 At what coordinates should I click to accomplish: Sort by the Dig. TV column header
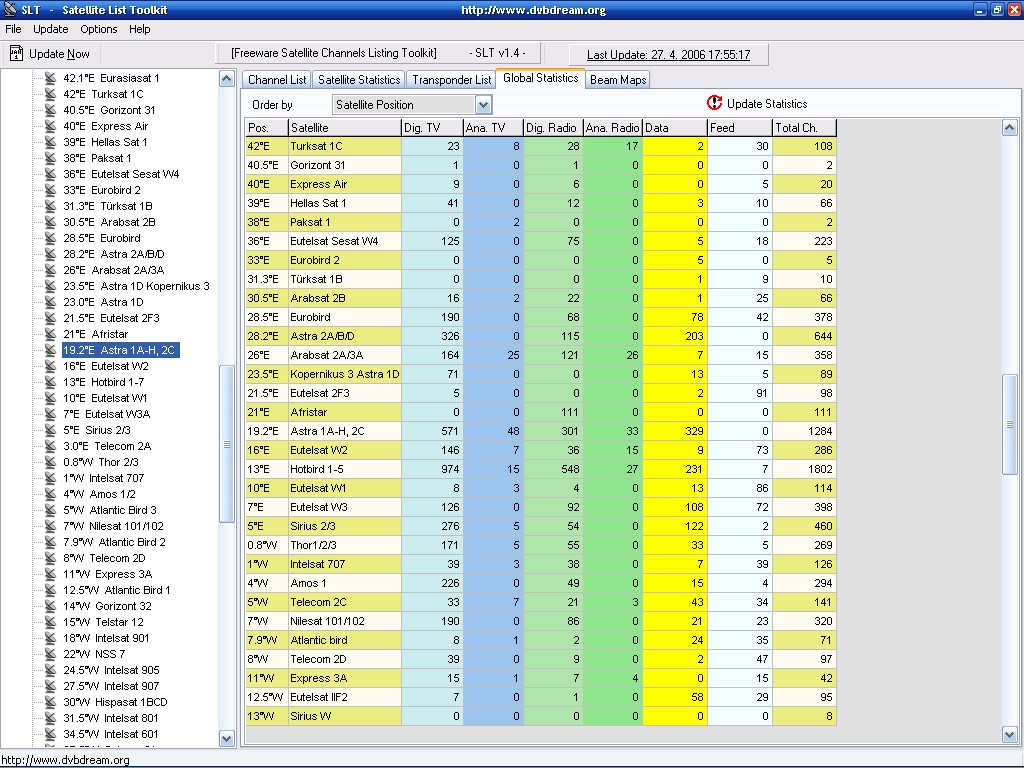pyautogui.click(x=432, y=127)
